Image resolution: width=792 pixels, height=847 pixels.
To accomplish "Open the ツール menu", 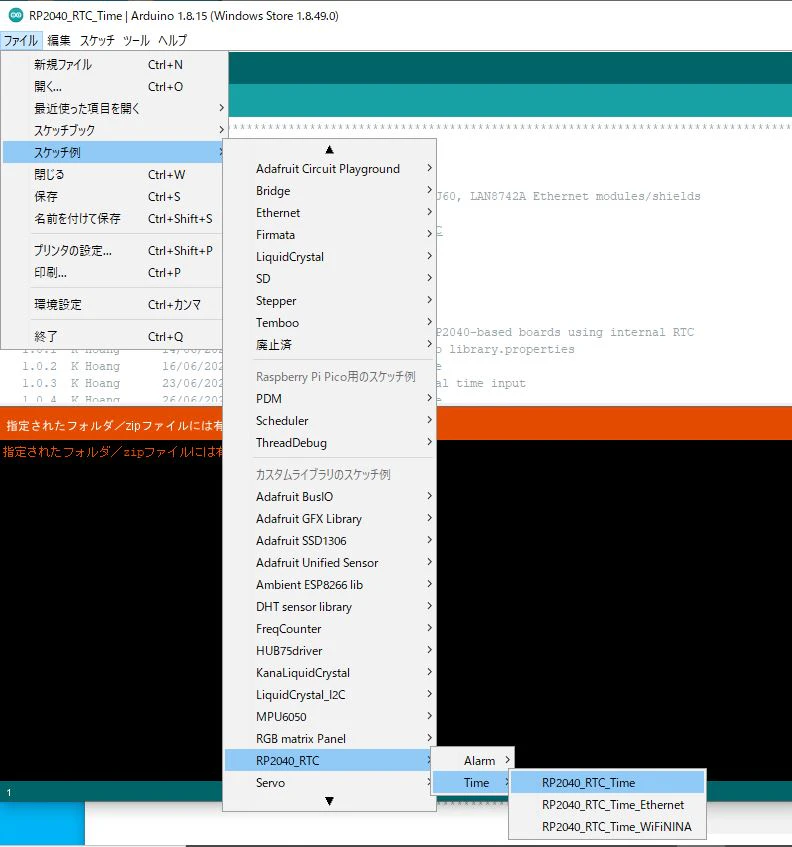I will pos(136,41).
